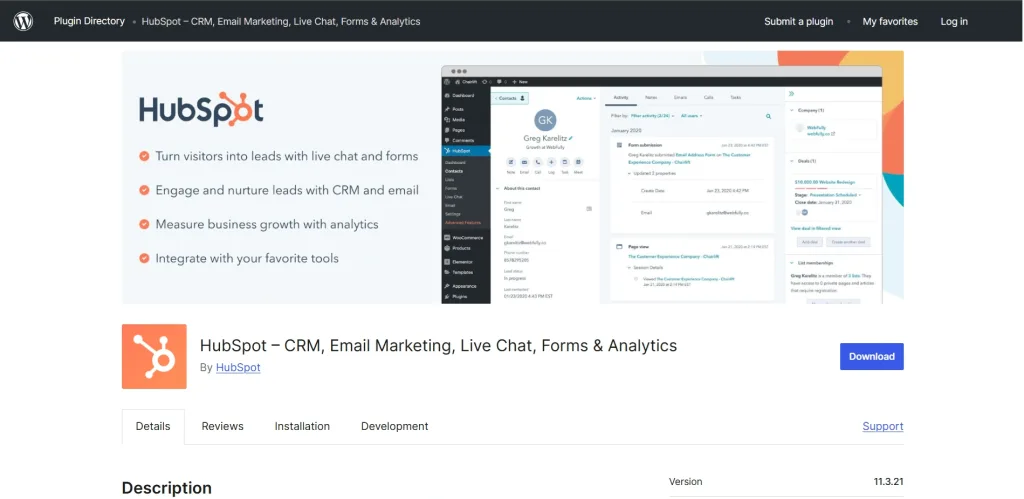The height and width of the screenshot is (499, 1024).
Task: Open the Actions dropdown on the contact
Action: [x=585, y=98]
